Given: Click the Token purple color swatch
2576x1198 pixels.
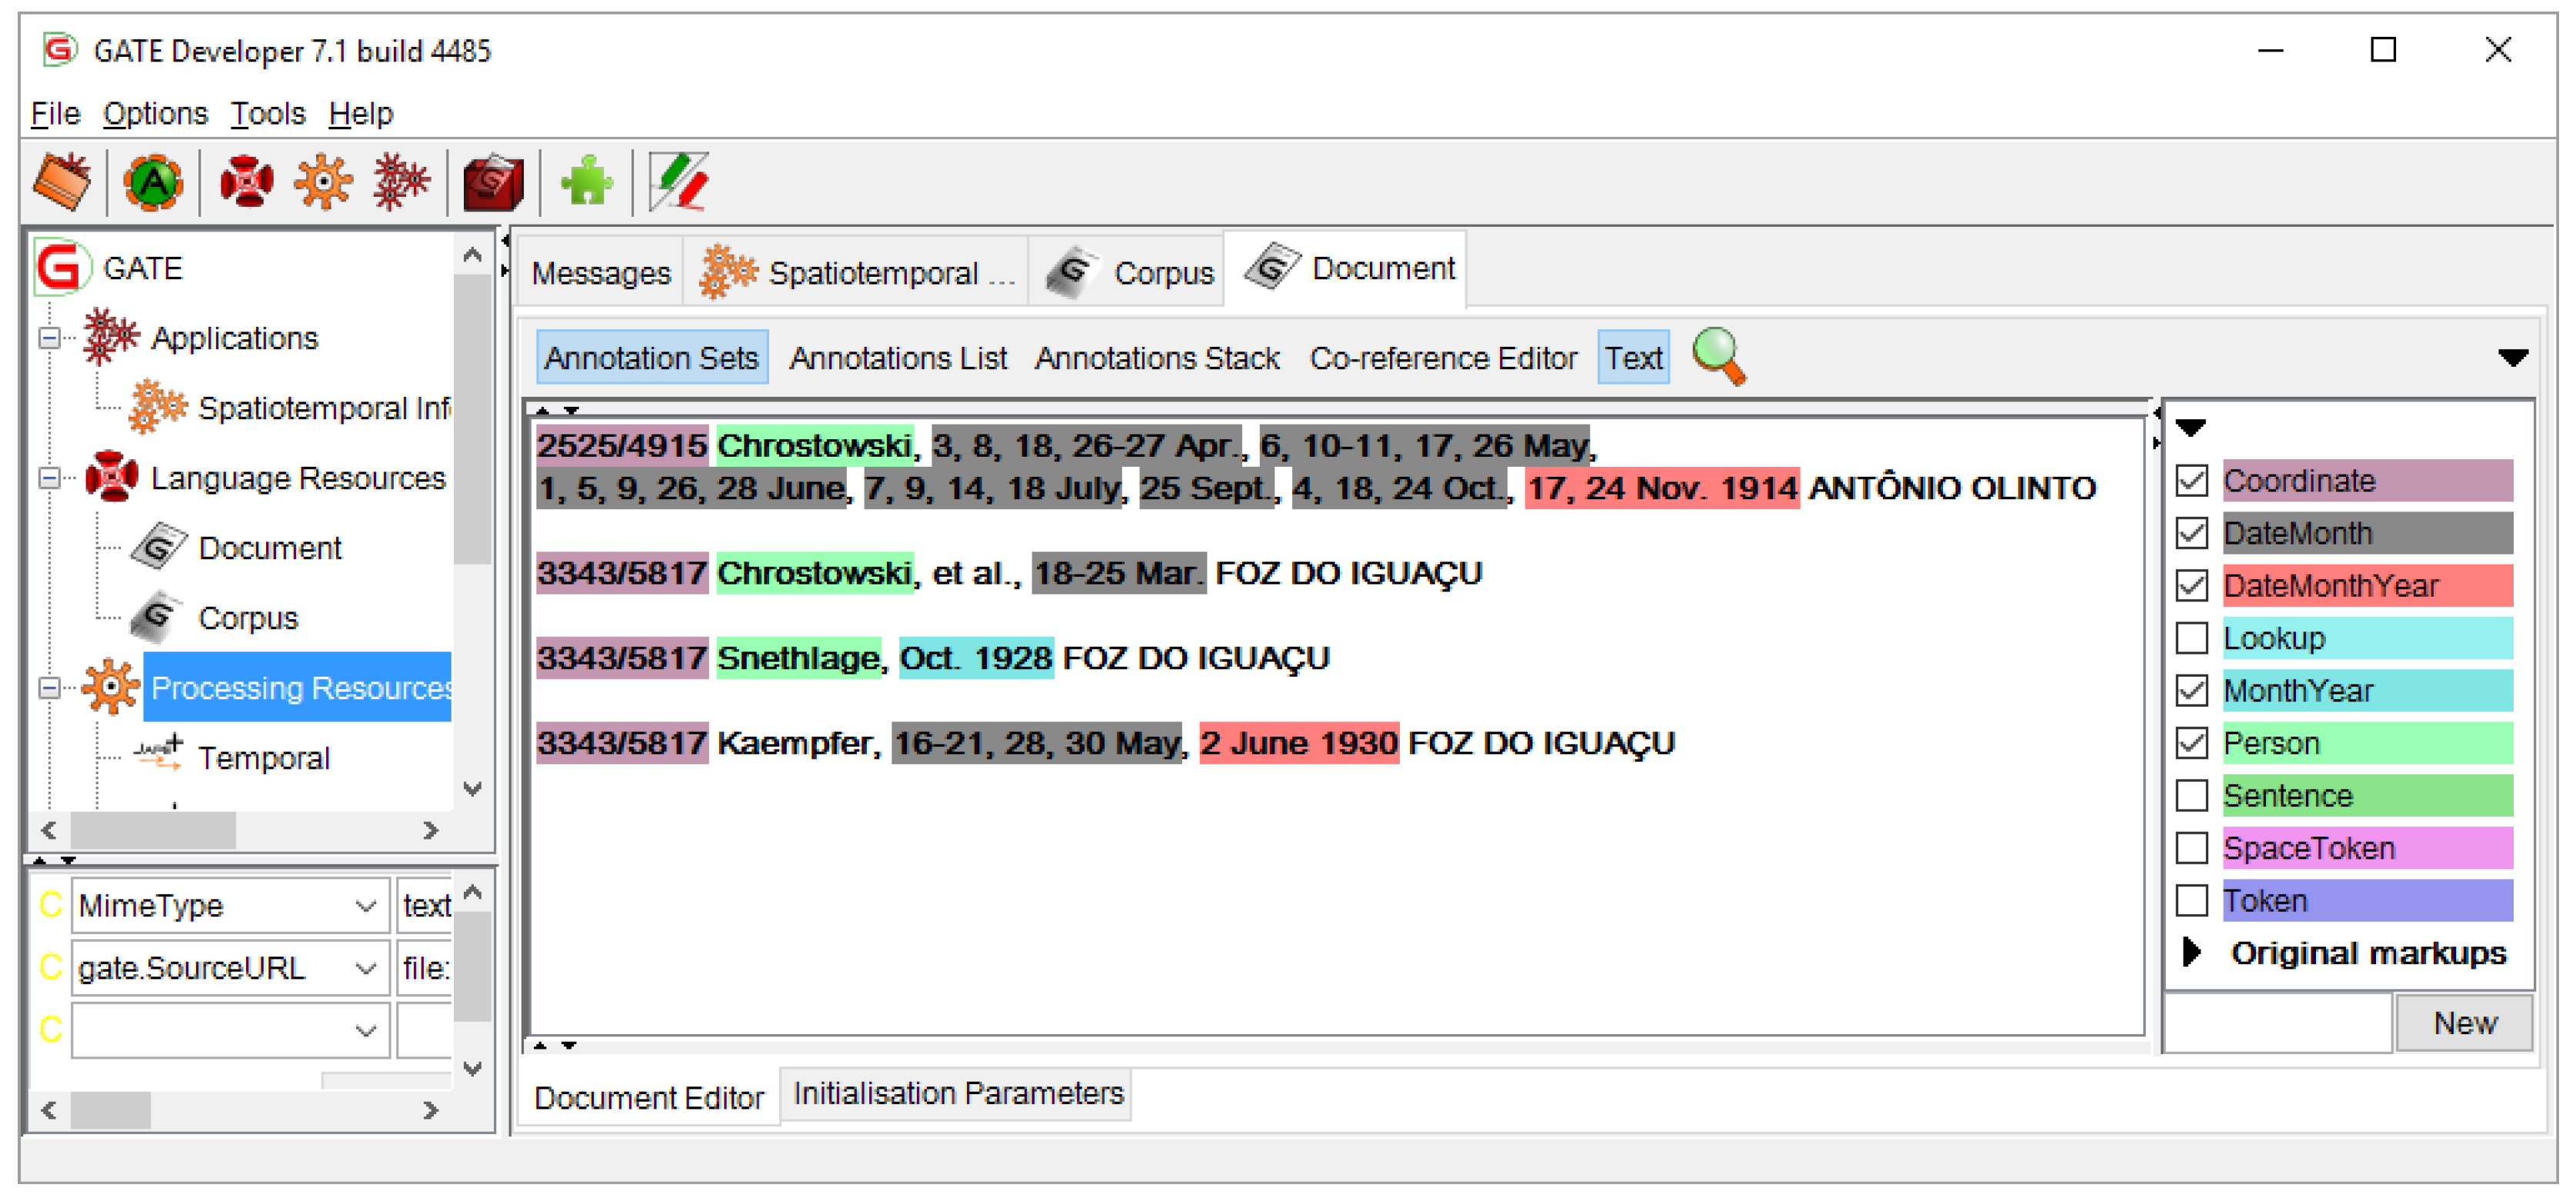Looking at the screenshot, I should point(2367,900).
